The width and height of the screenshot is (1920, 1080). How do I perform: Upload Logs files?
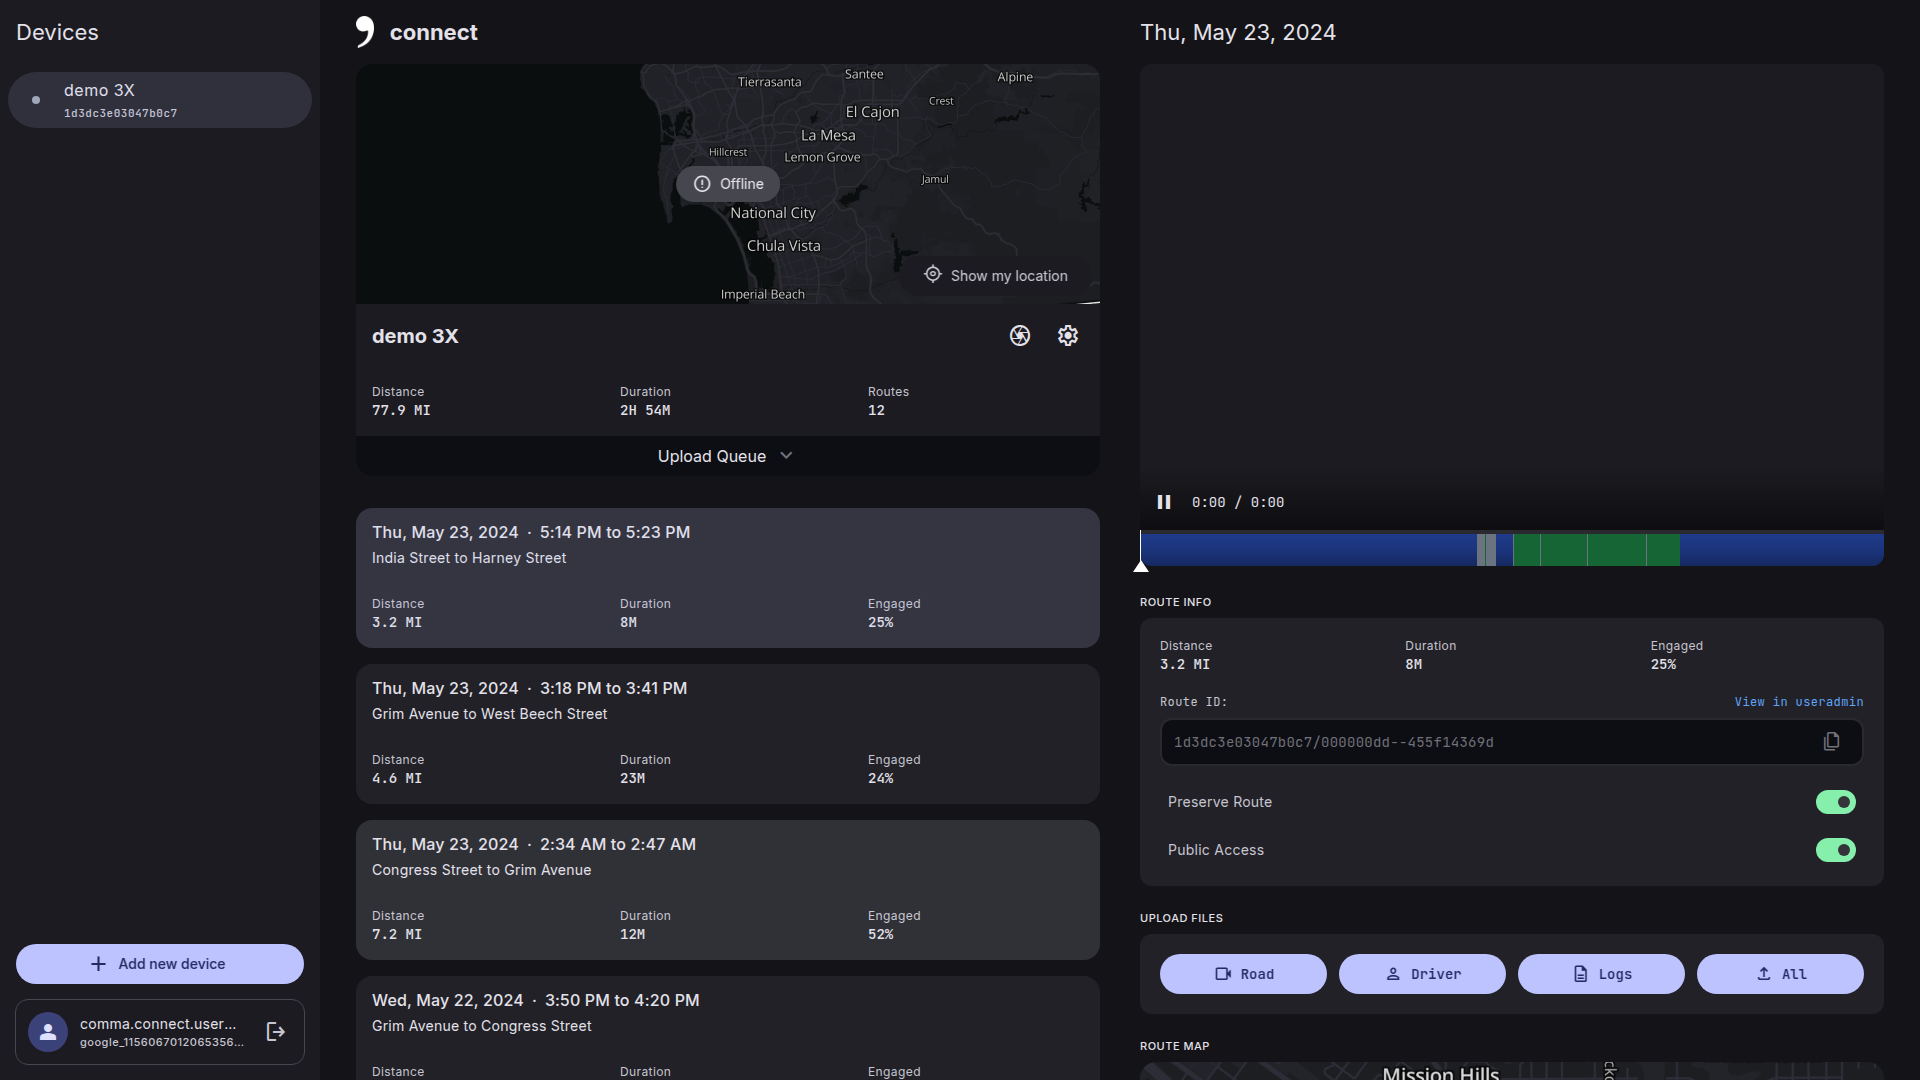[1601, 974]
